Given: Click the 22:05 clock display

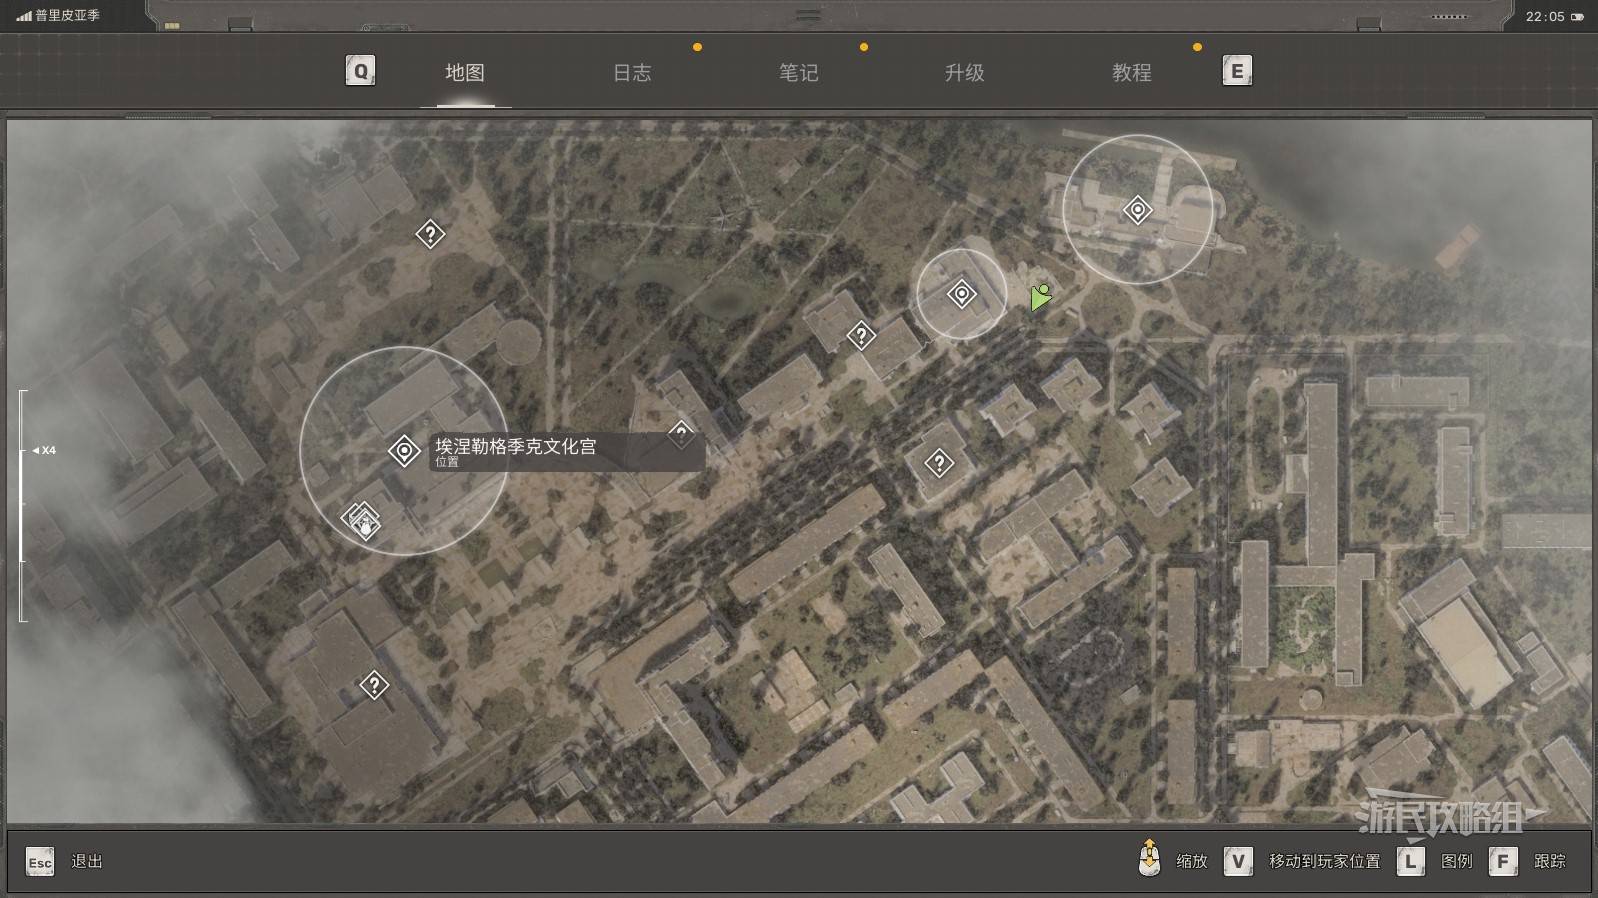Looking at the screenshot, I should click(1545, 16).
